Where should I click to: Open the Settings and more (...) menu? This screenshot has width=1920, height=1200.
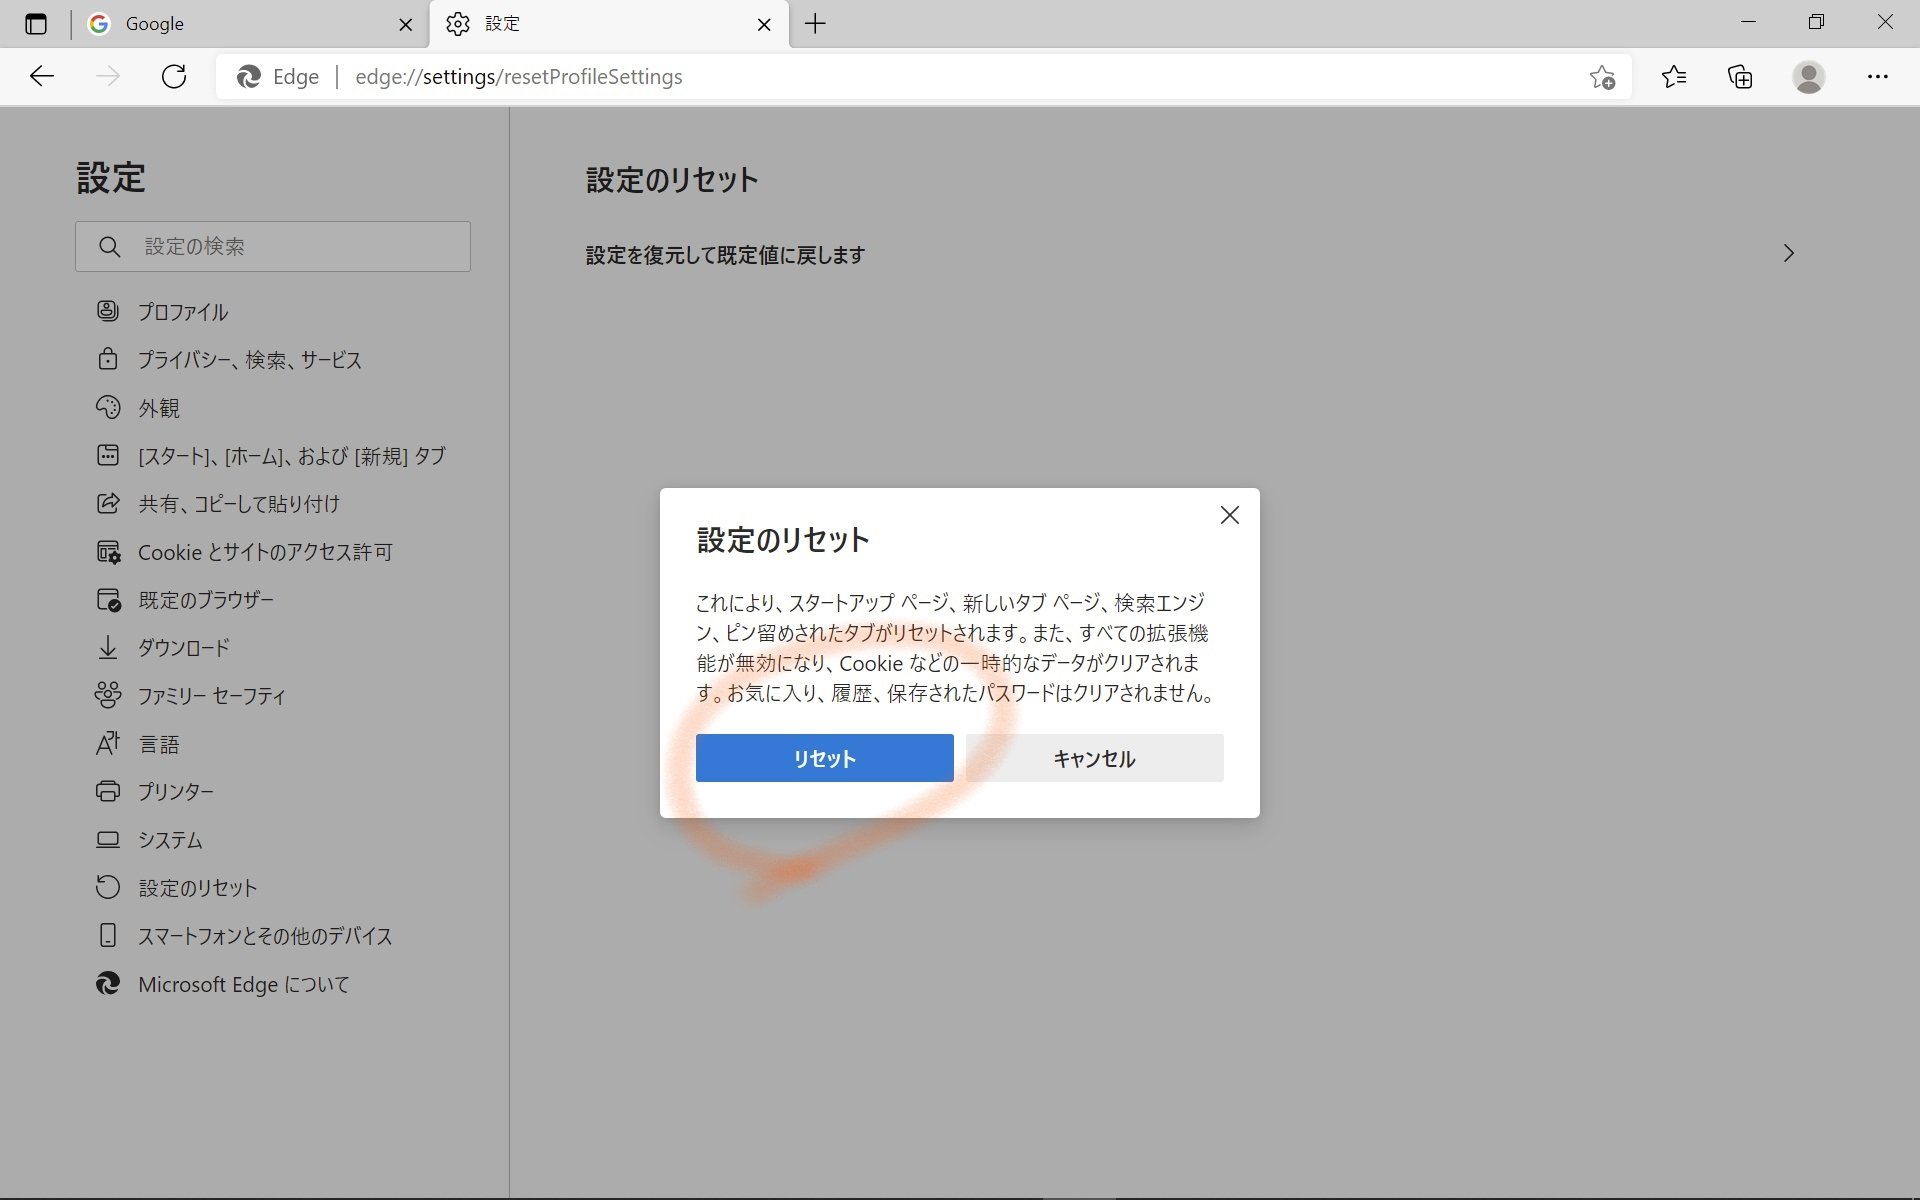(x=1878, y=76)
